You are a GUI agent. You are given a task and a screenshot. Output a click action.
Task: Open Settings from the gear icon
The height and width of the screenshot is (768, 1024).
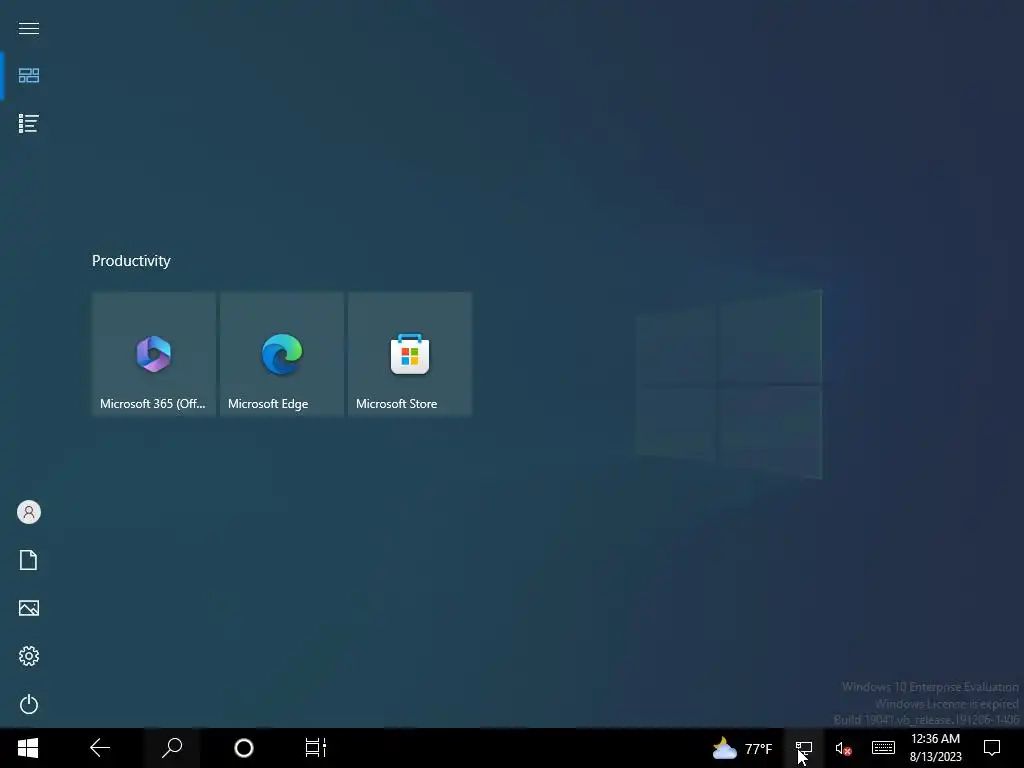(x=29, y=656)
